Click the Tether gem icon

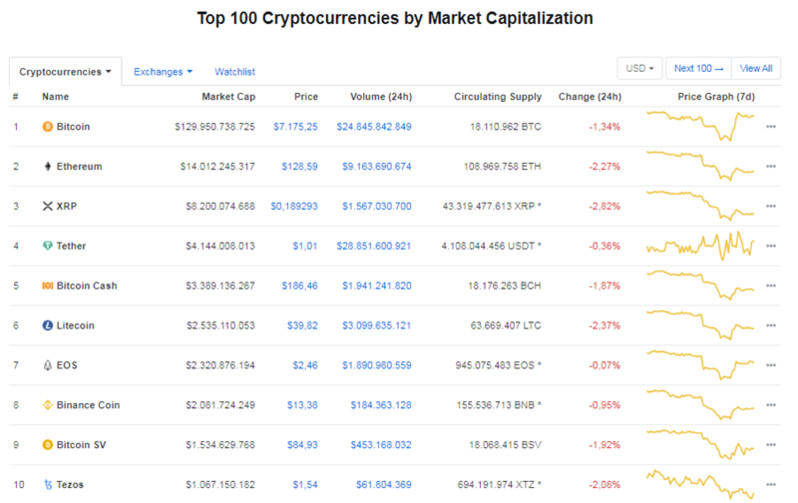pyautogui.click(x=47, y=246)
